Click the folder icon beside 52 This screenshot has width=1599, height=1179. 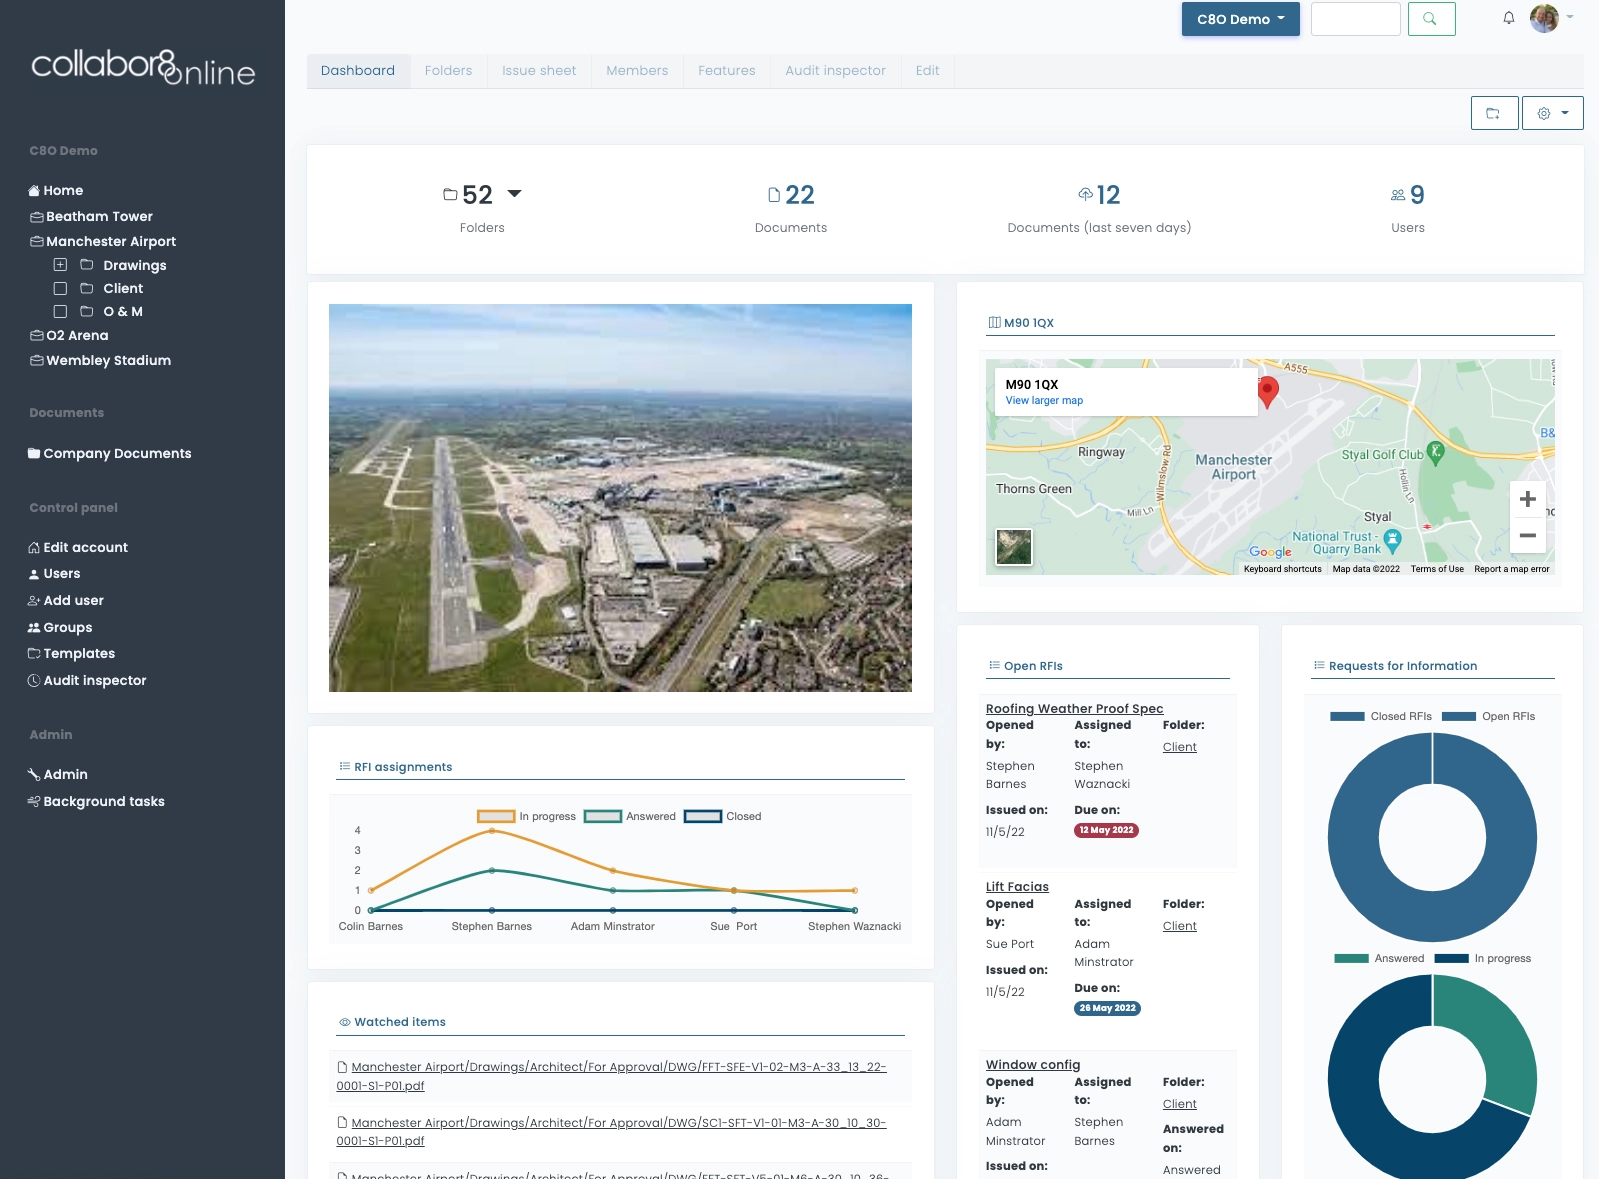450,195
